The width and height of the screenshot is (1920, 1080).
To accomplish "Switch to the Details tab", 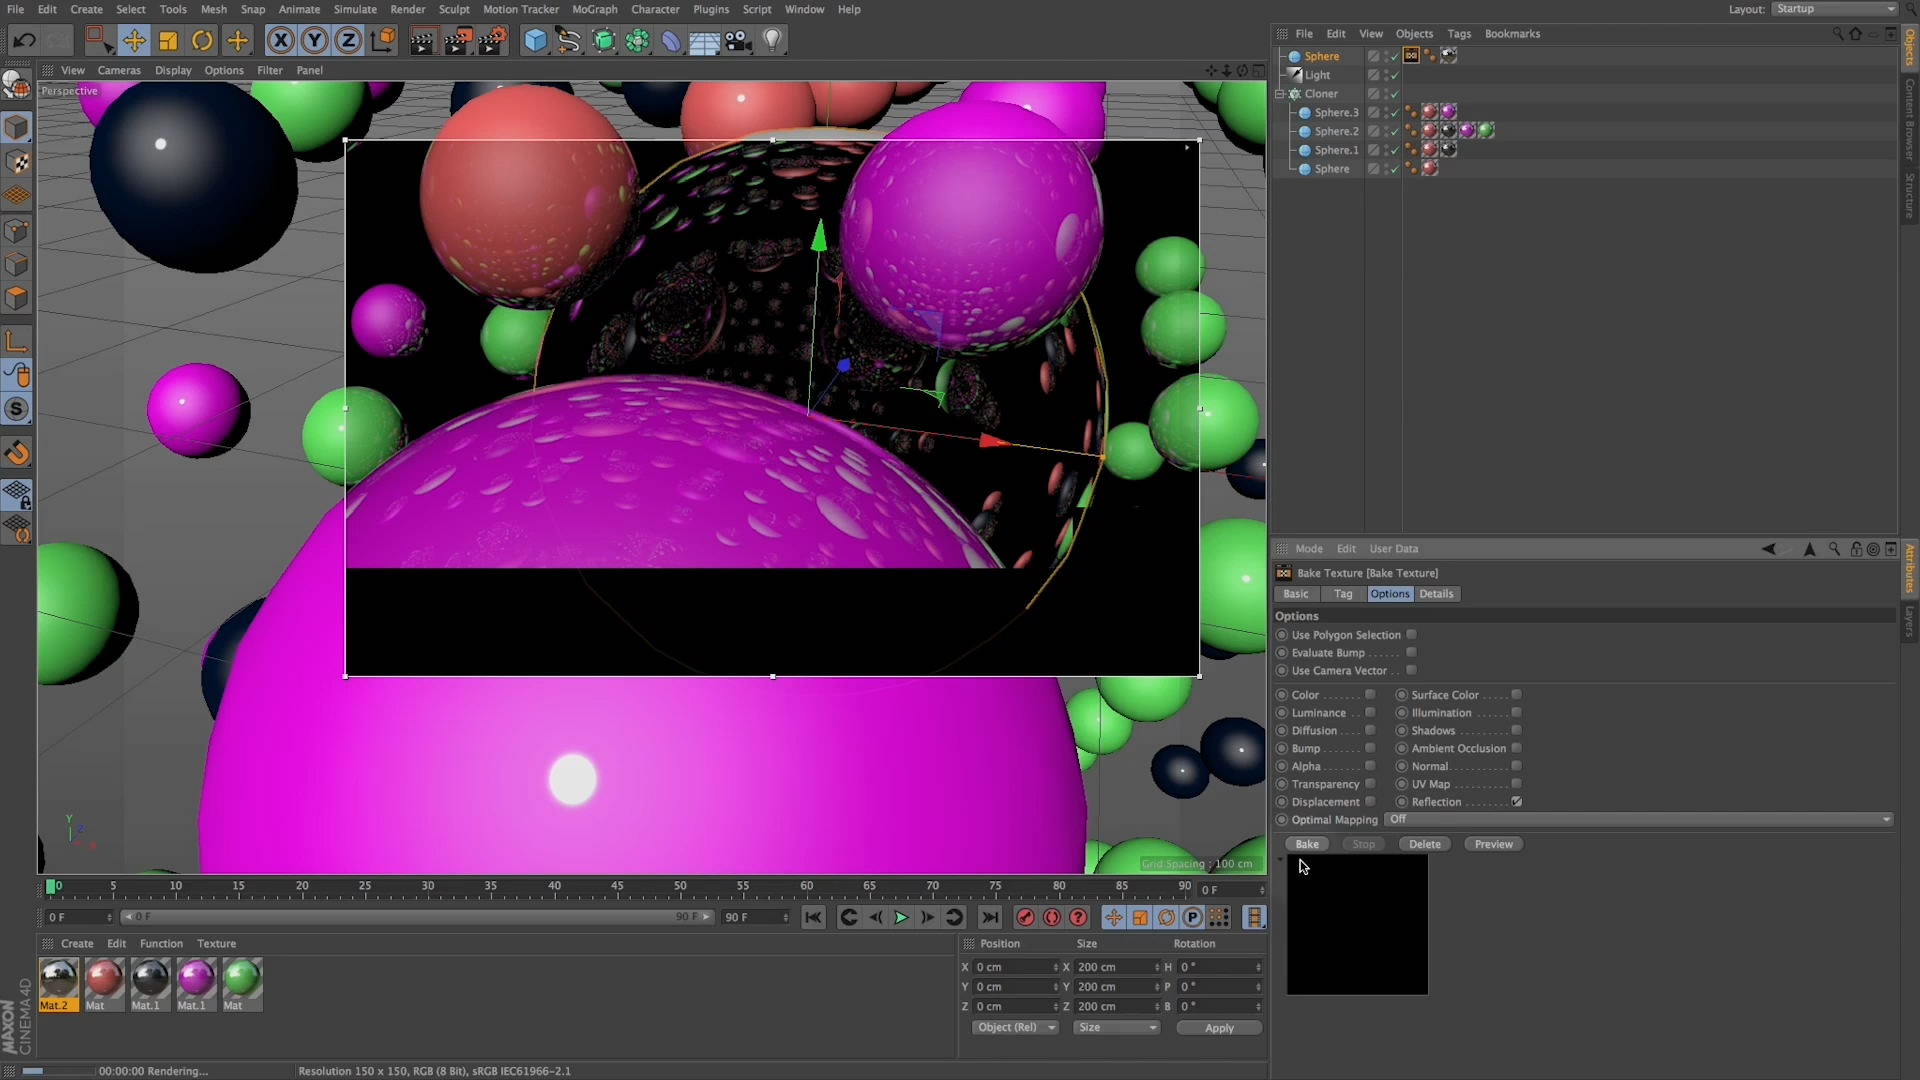I will (1436, 594).
